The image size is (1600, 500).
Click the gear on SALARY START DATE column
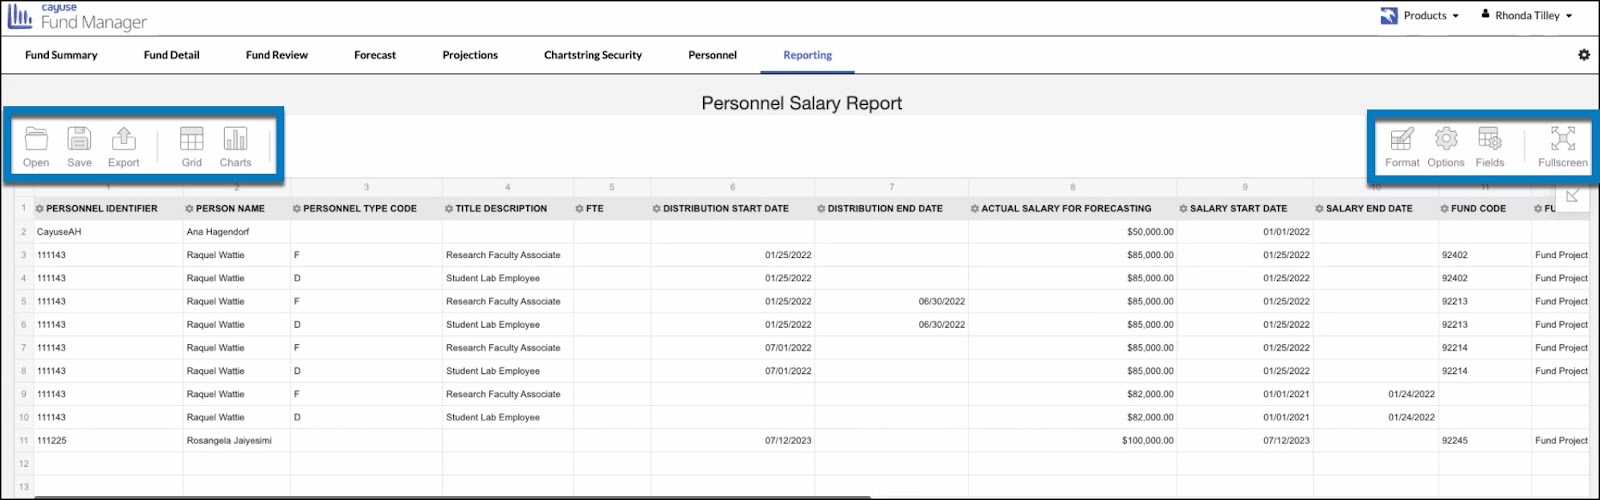1183,209
